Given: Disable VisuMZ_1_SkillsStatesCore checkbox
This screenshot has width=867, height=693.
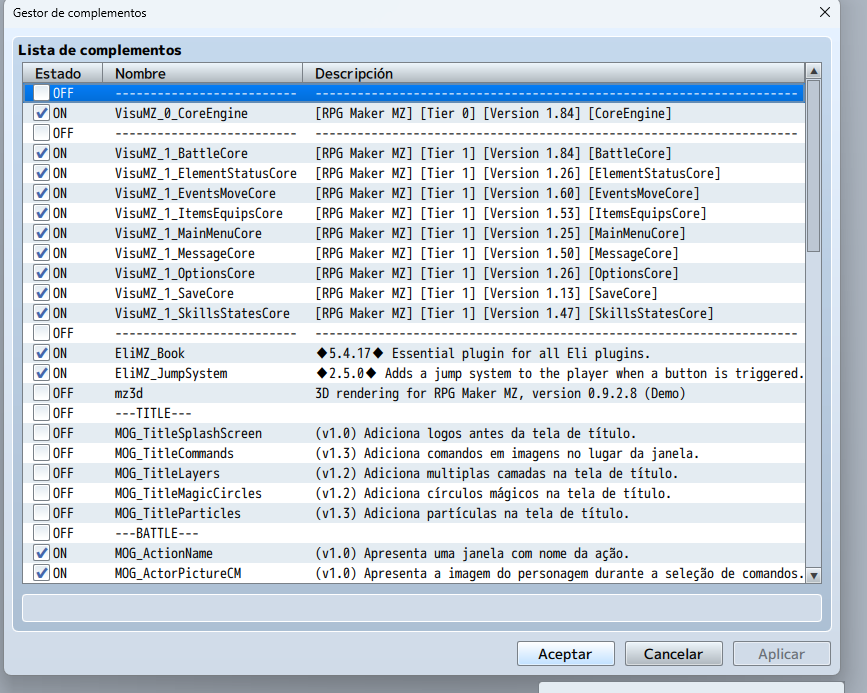Looking at the screenshot, I should click(41, 313).
